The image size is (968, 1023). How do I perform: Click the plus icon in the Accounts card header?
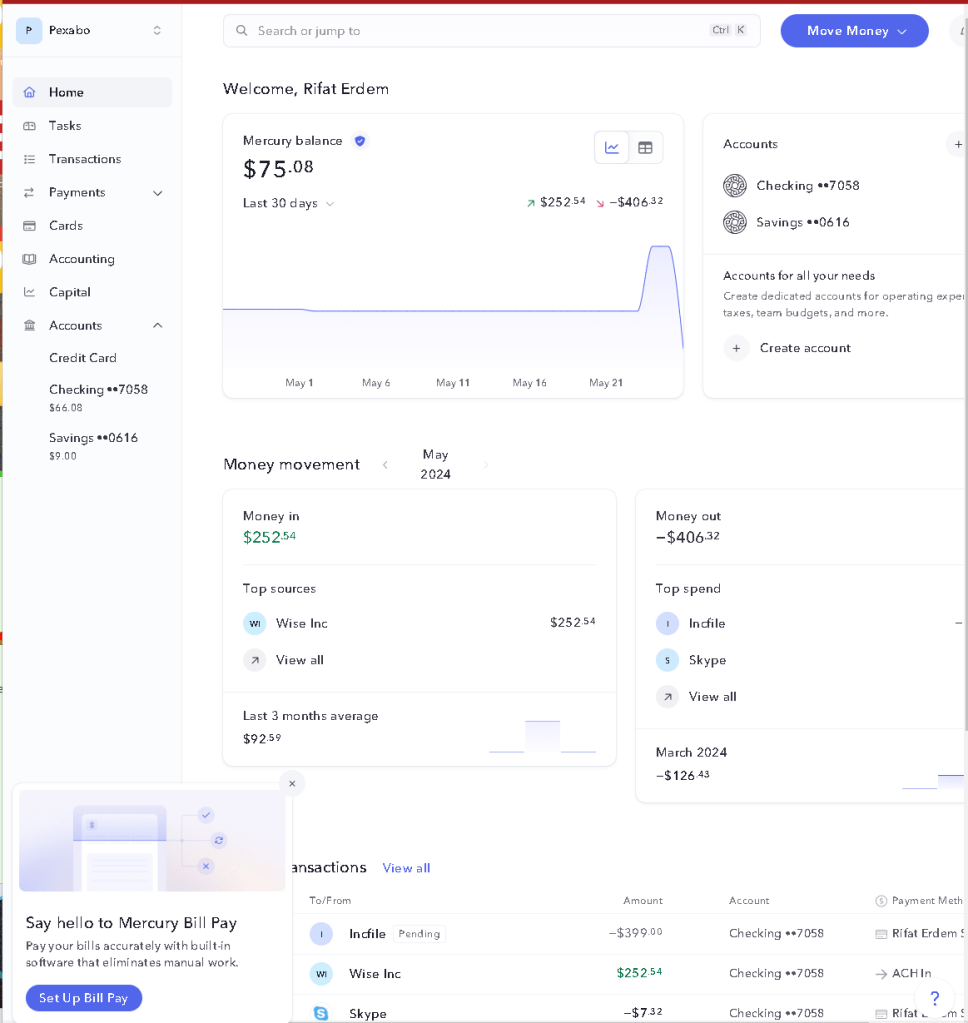click(958, 144)
